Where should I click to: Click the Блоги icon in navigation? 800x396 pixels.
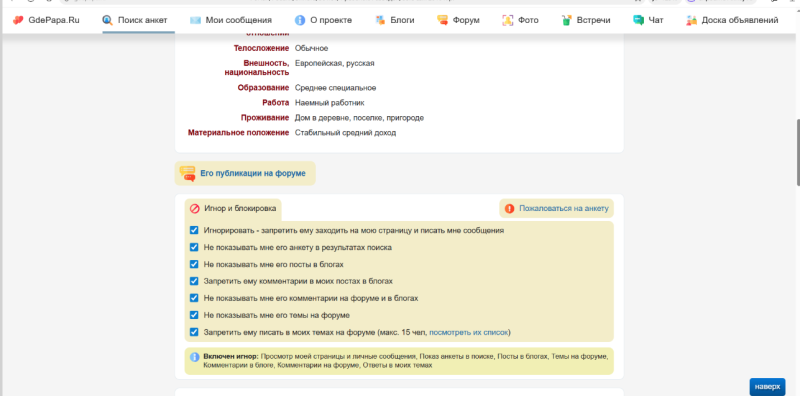[x=380, y=20]
